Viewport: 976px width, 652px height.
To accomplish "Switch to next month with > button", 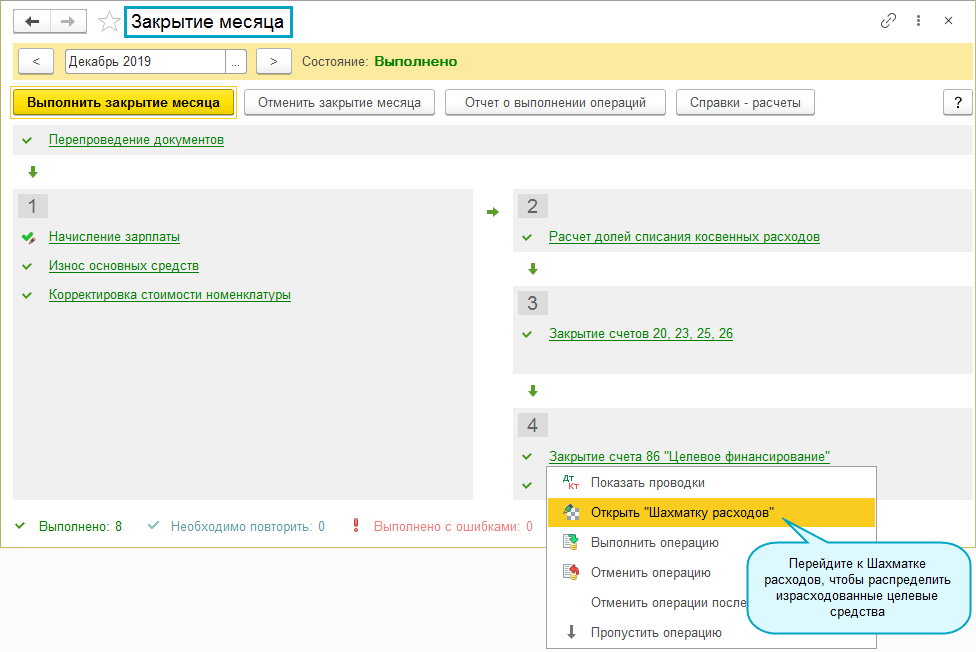I will pos(274,62).
